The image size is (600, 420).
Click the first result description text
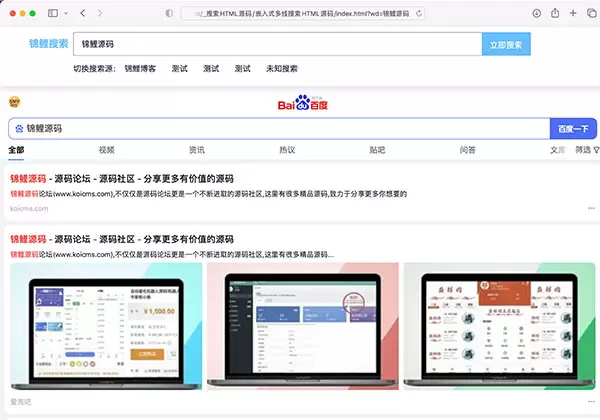pos(209,194)
